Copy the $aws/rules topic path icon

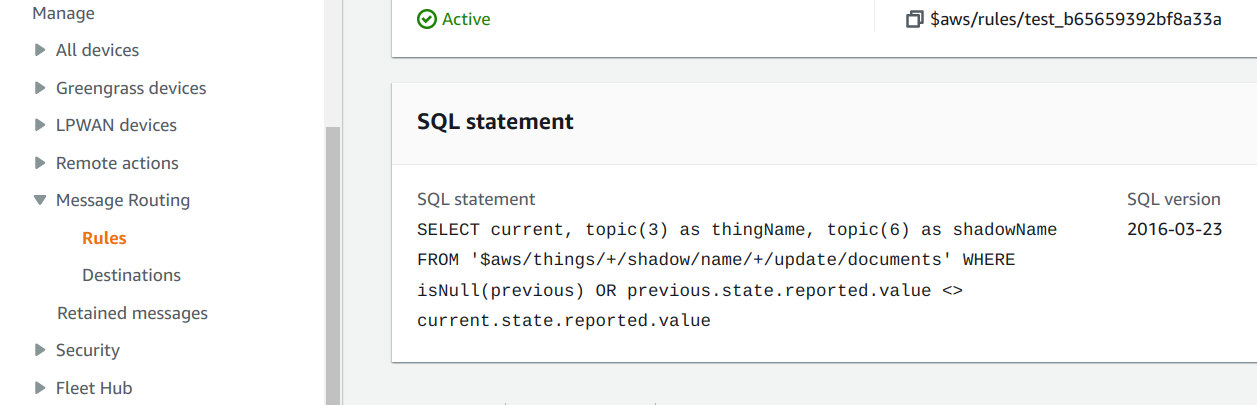point(914,19)
